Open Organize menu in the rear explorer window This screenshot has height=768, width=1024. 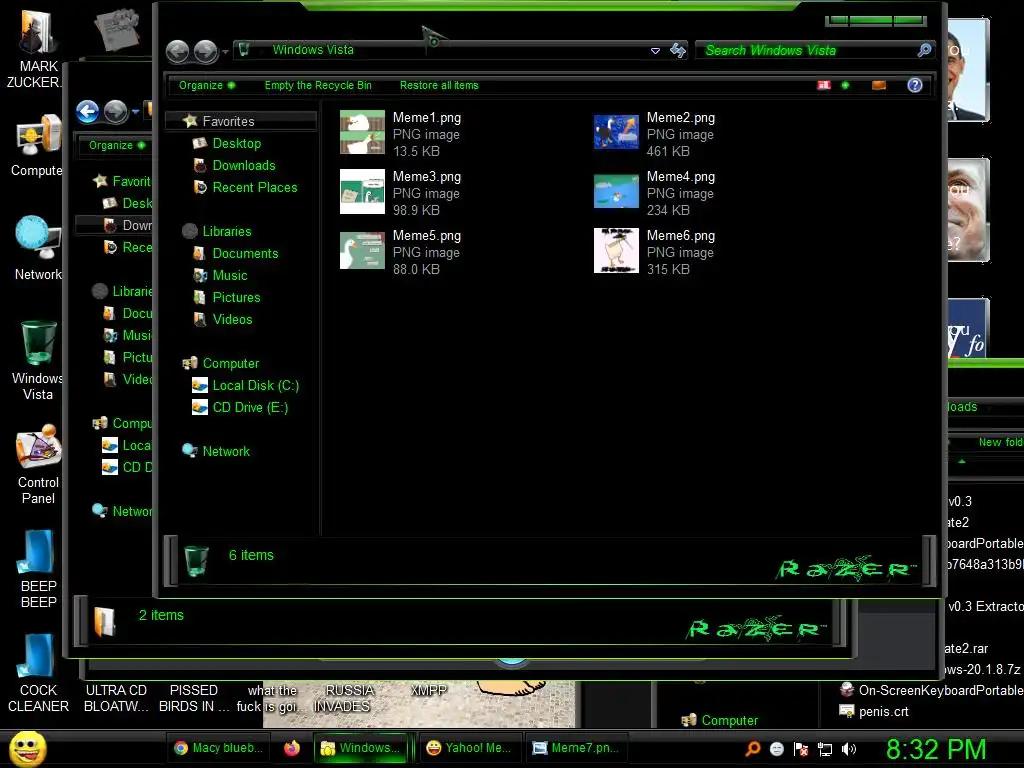click(116, 145)
